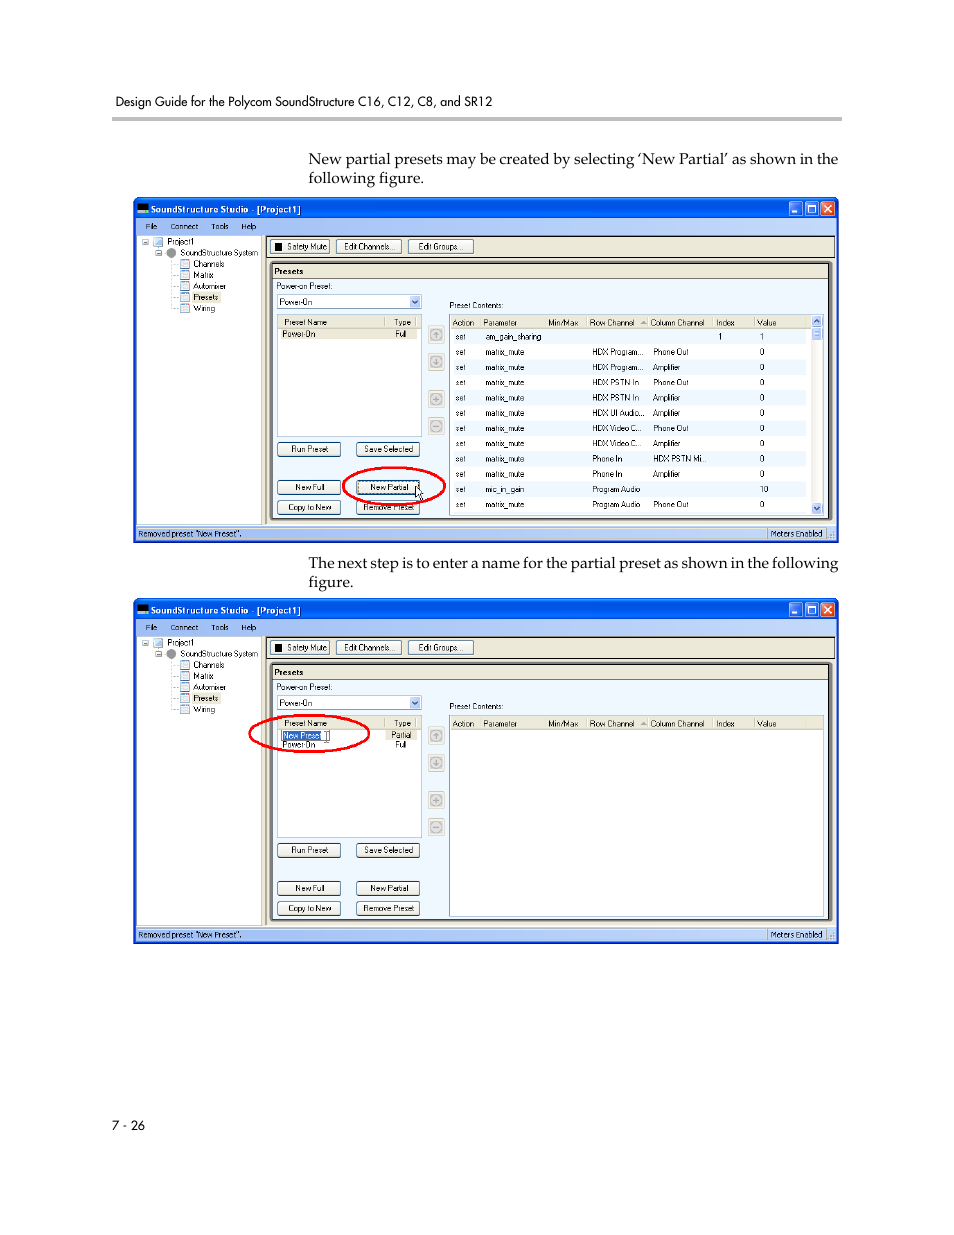954x1235 pixels.
Task: Select the Automixer page icon in first figure tree
Action: pyautogui.click(x=185, y=286)
